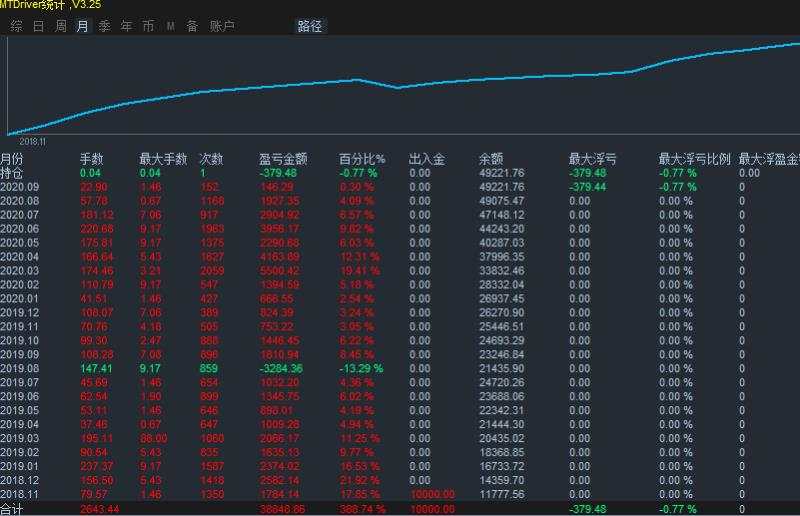800x516 pixels.
Task: Switch to the 年 yearly tab
Action: pyautogui.click(x=126, y=26)
